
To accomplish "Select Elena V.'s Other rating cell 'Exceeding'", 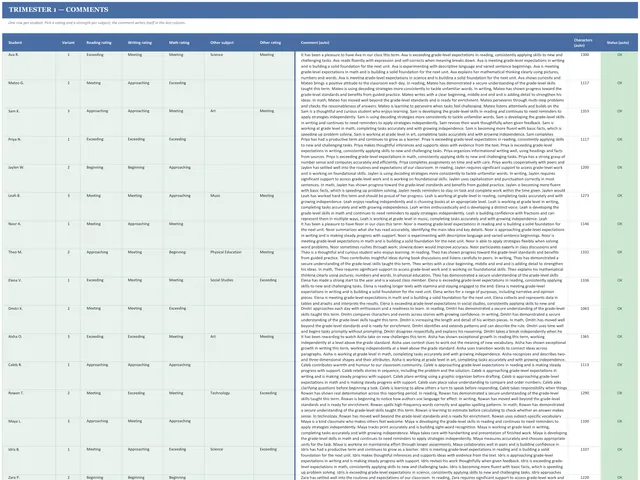I will pos(274,291).
